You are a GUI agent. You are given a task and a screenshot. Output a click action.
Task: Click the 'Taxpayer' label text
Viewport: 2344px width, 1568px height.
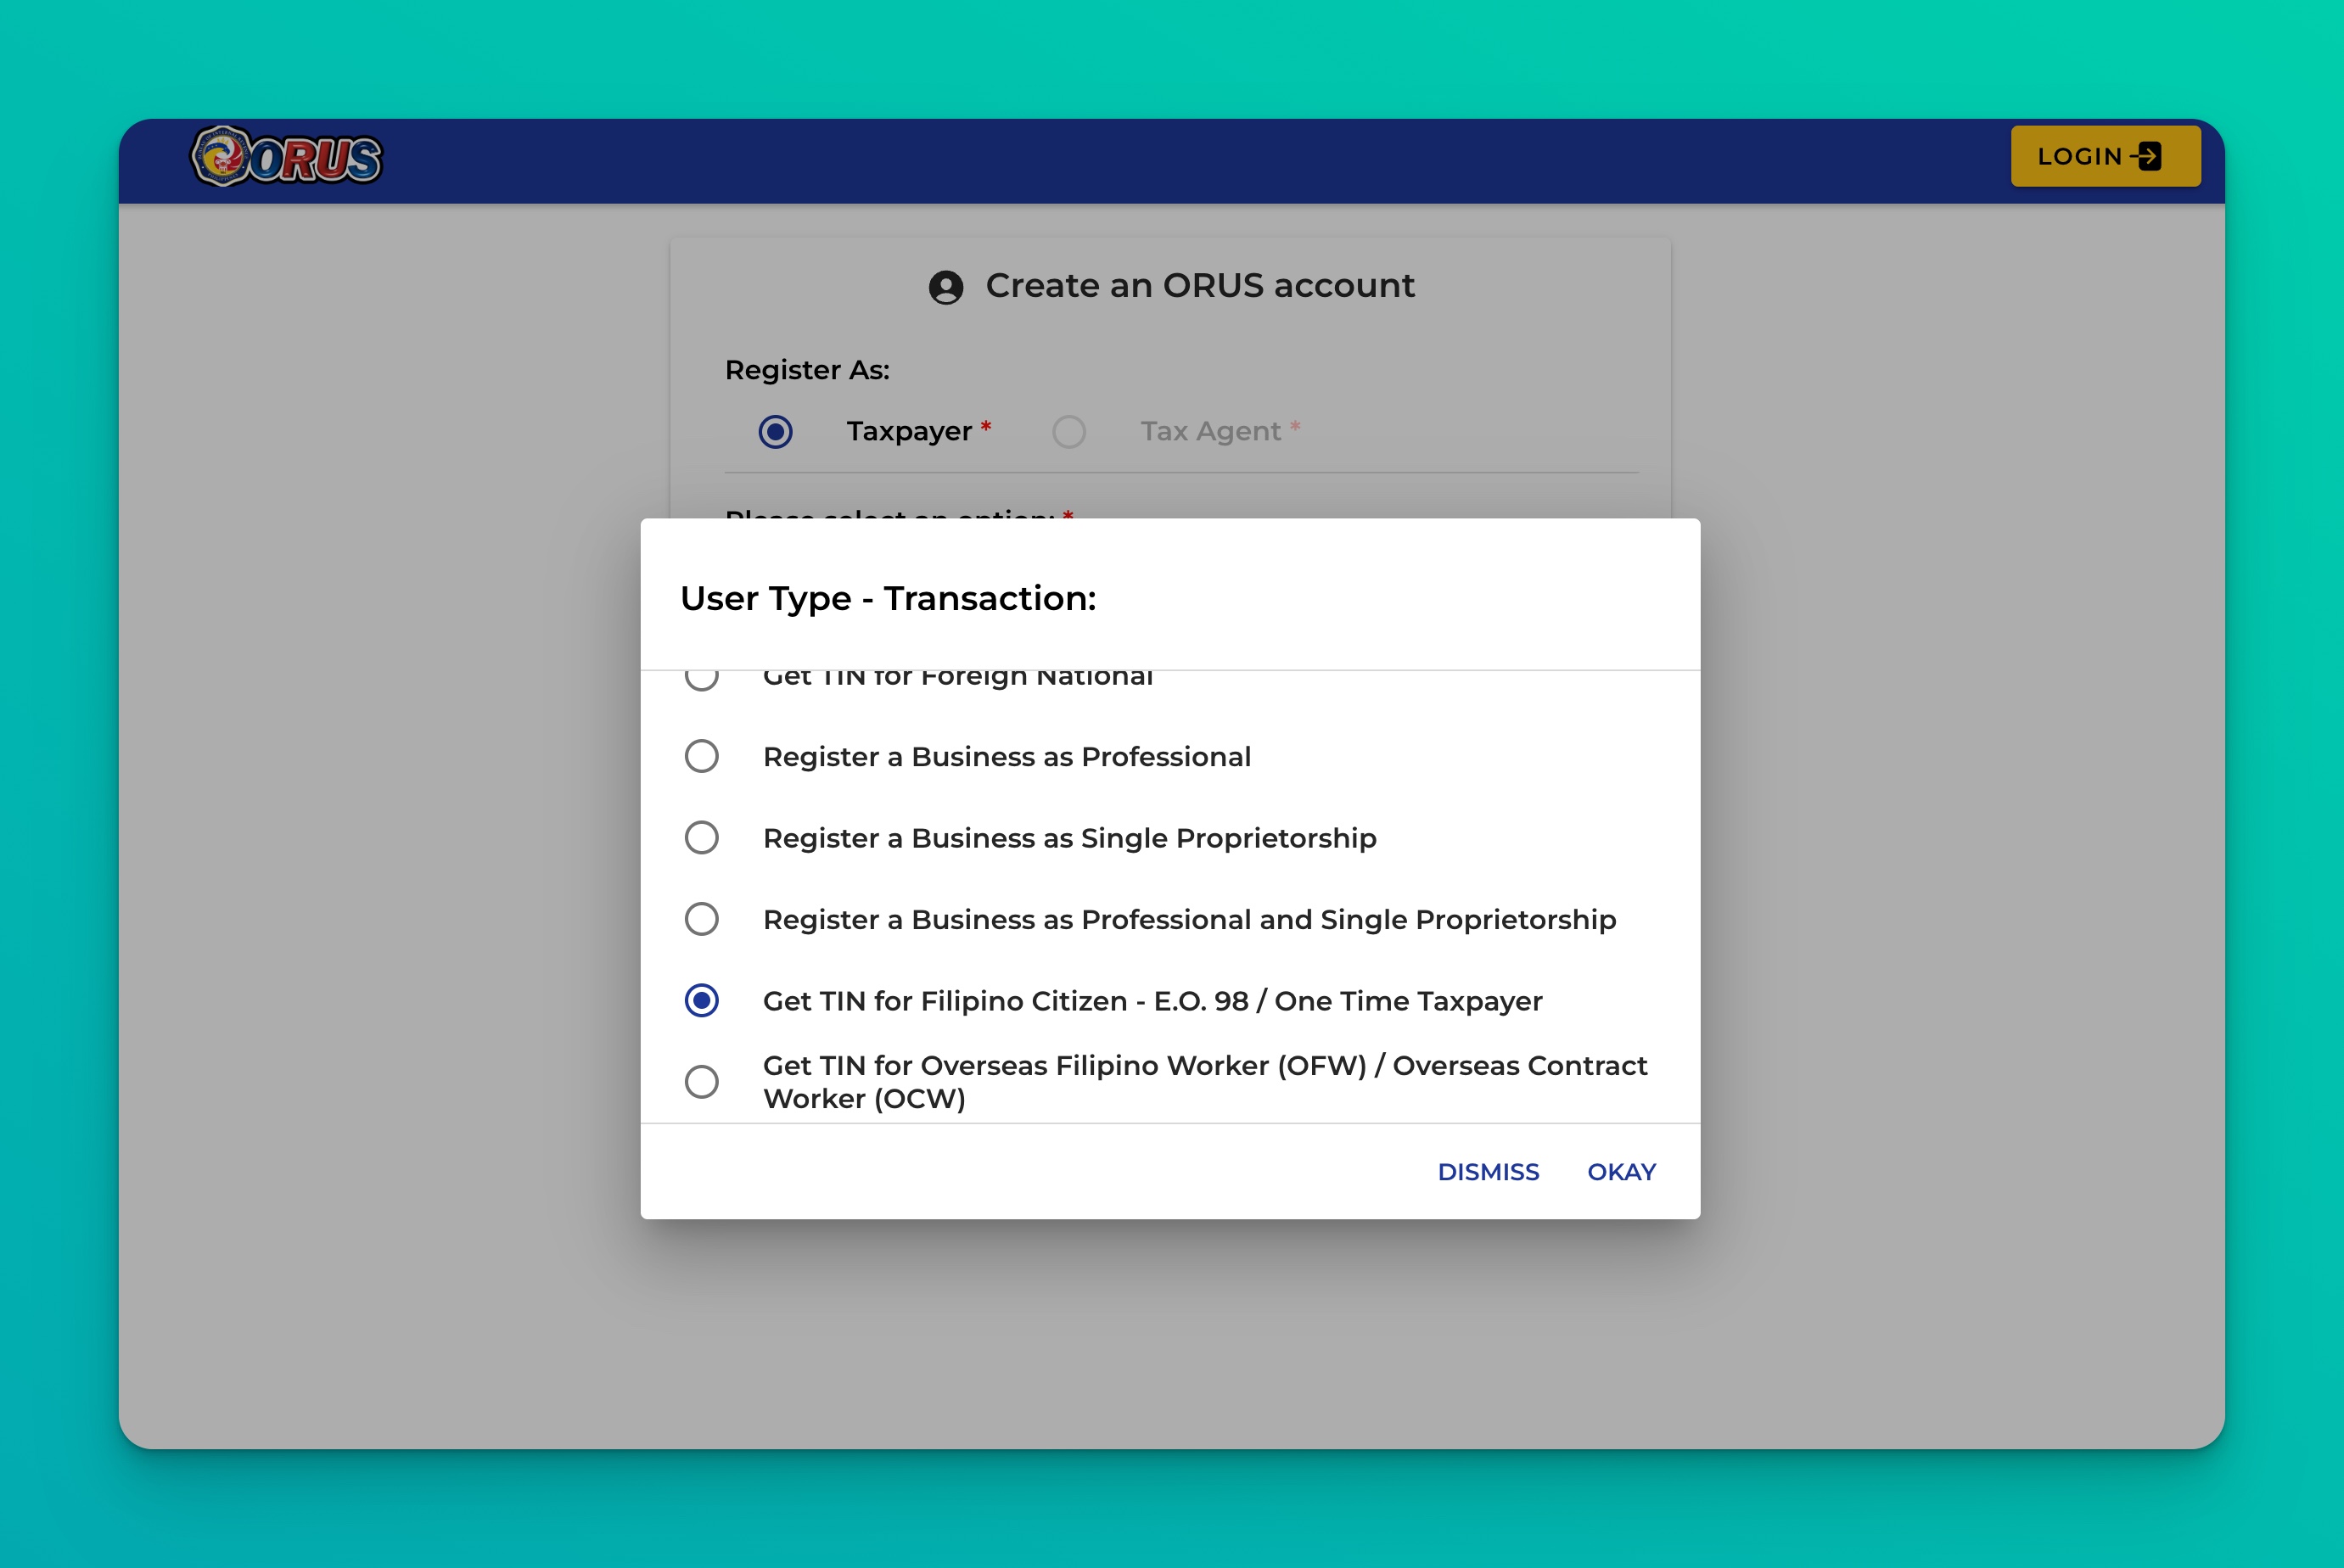[x=909, y=431]
